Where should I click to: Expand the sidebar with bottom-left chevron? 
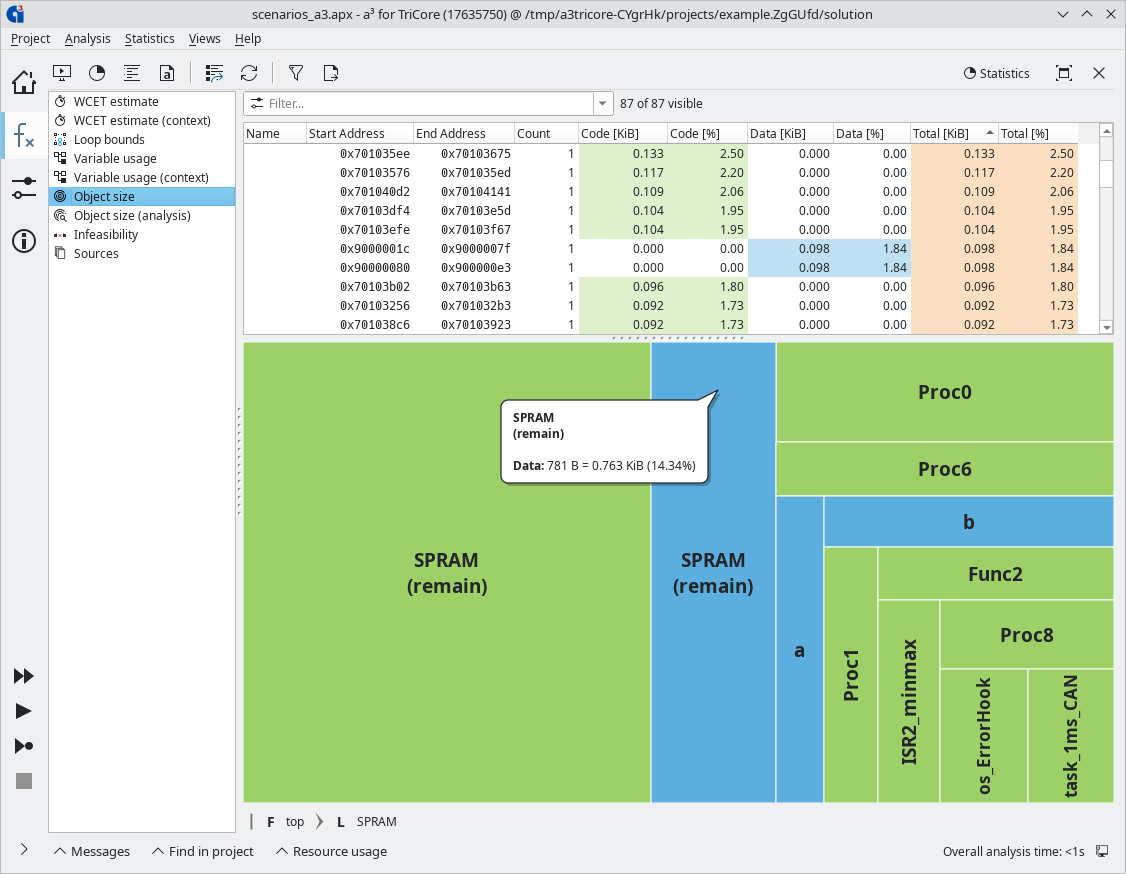tap(24, 850)
